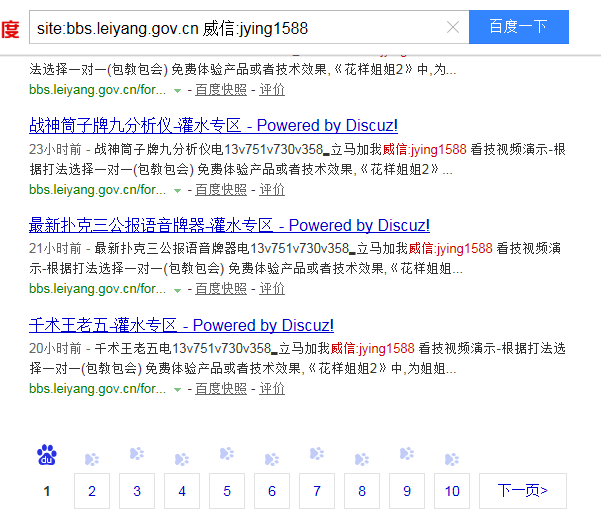Click the Baidu paw logo above page 1

click(x=47, y=456)
